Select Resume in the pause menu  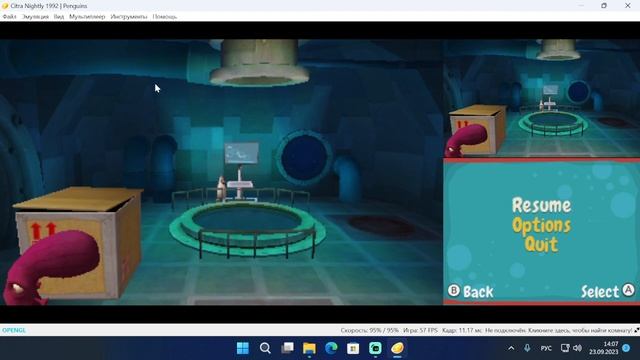tap(541, 205)
